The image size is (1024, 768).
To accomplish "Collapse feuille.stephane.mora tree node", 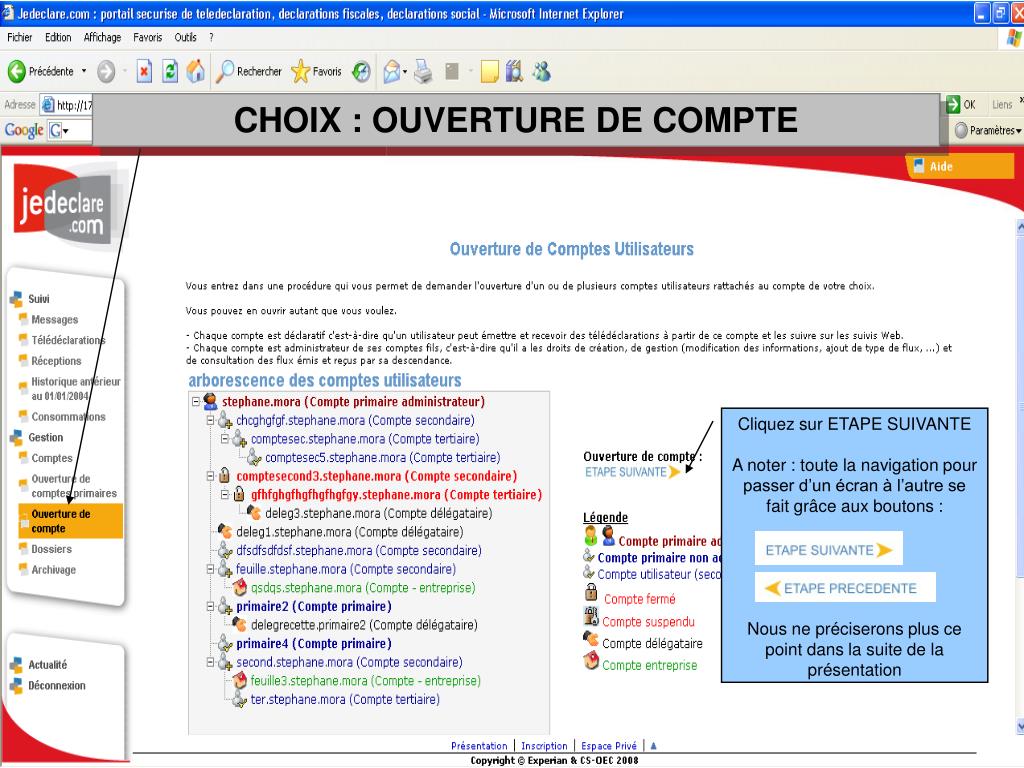I will pyautogui.click(x=210, y=569).
